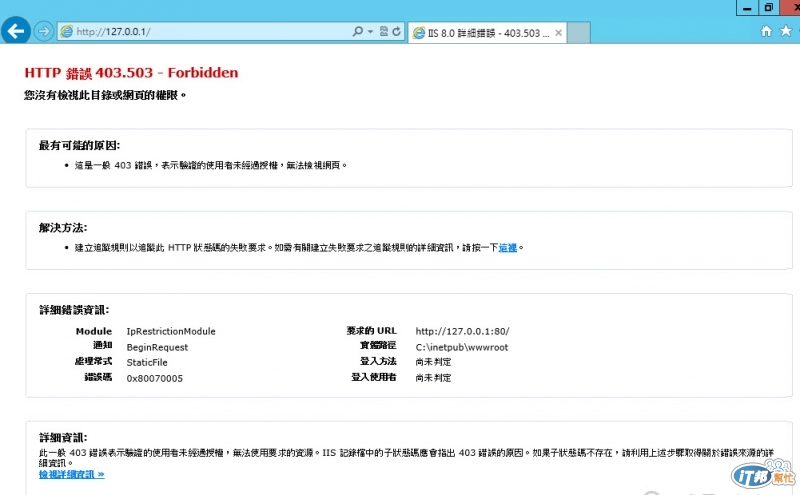Click the forward navigation arrow
800x495 pixels.
[x=44, y=32]
